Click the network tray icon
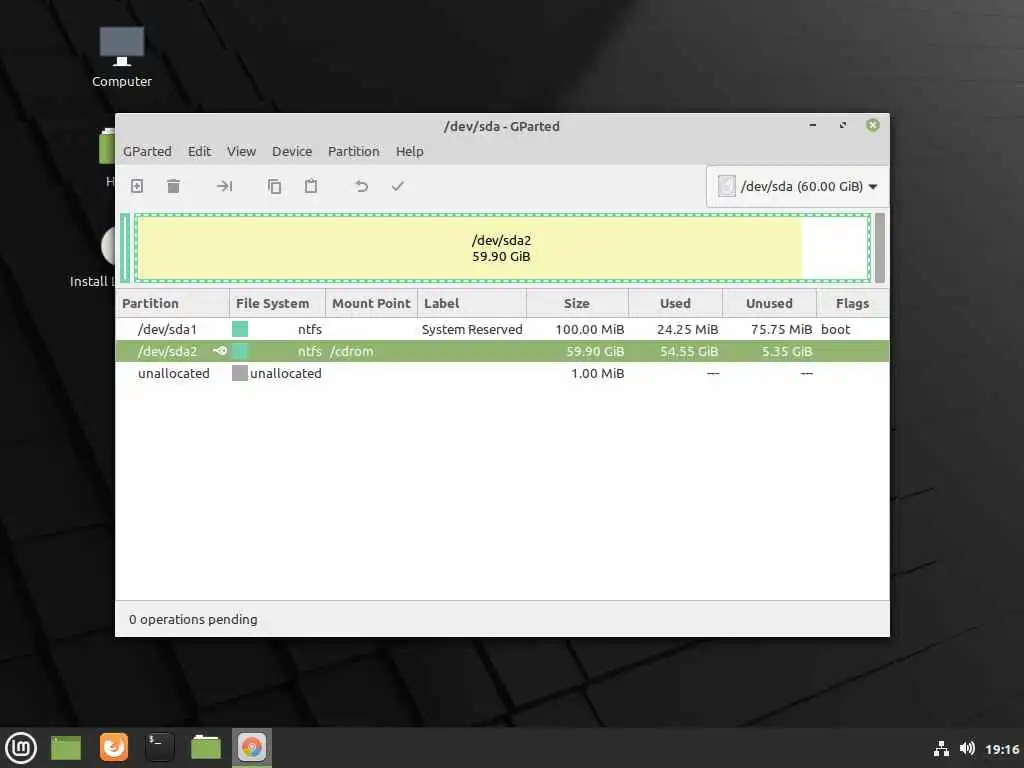1024x768 pixels. [x=941, y=748]
